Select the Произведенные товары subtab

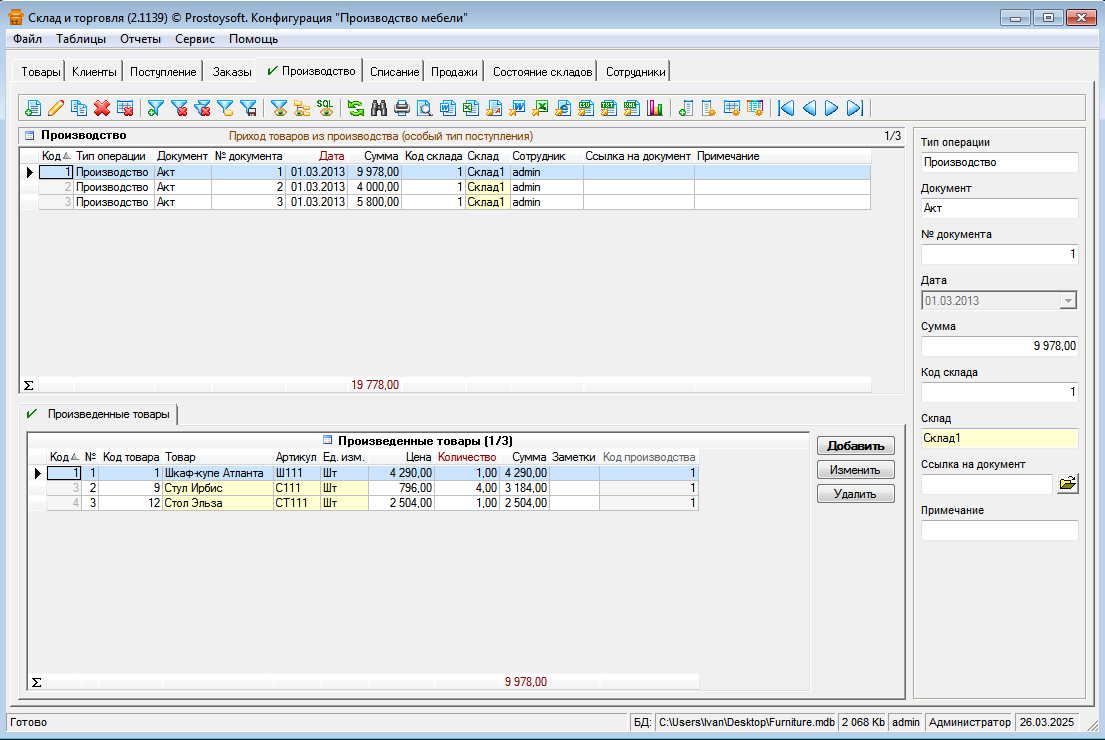click(x=99, y=414)
